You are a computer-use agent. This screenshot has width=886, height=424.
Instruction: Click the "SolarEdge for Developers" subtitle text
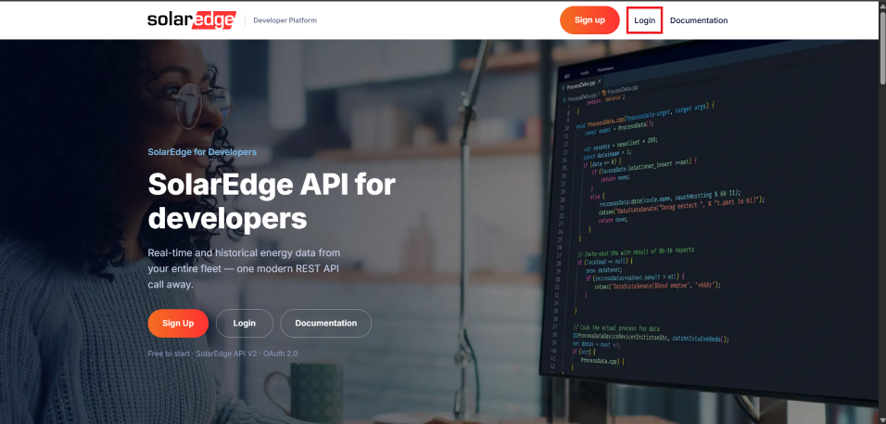[202, 152]
